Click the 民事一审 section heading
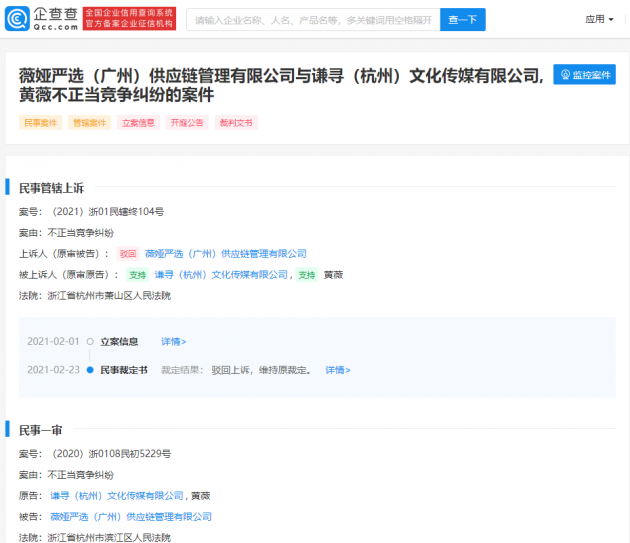This screenshot has width=630, height=543. point(41,430)
